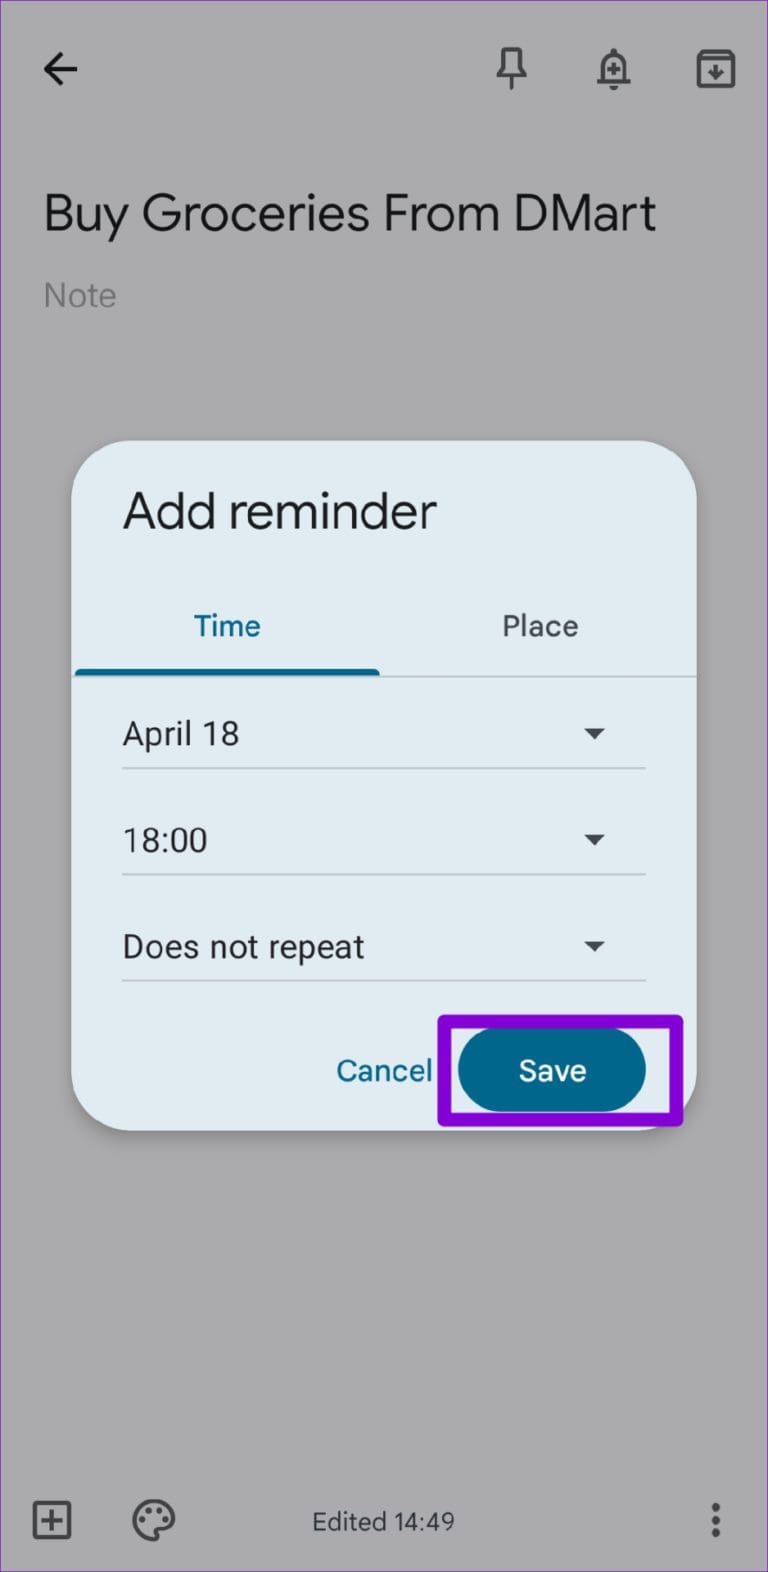
Task: Open the background color palette icon
Action: point(152,1520)
